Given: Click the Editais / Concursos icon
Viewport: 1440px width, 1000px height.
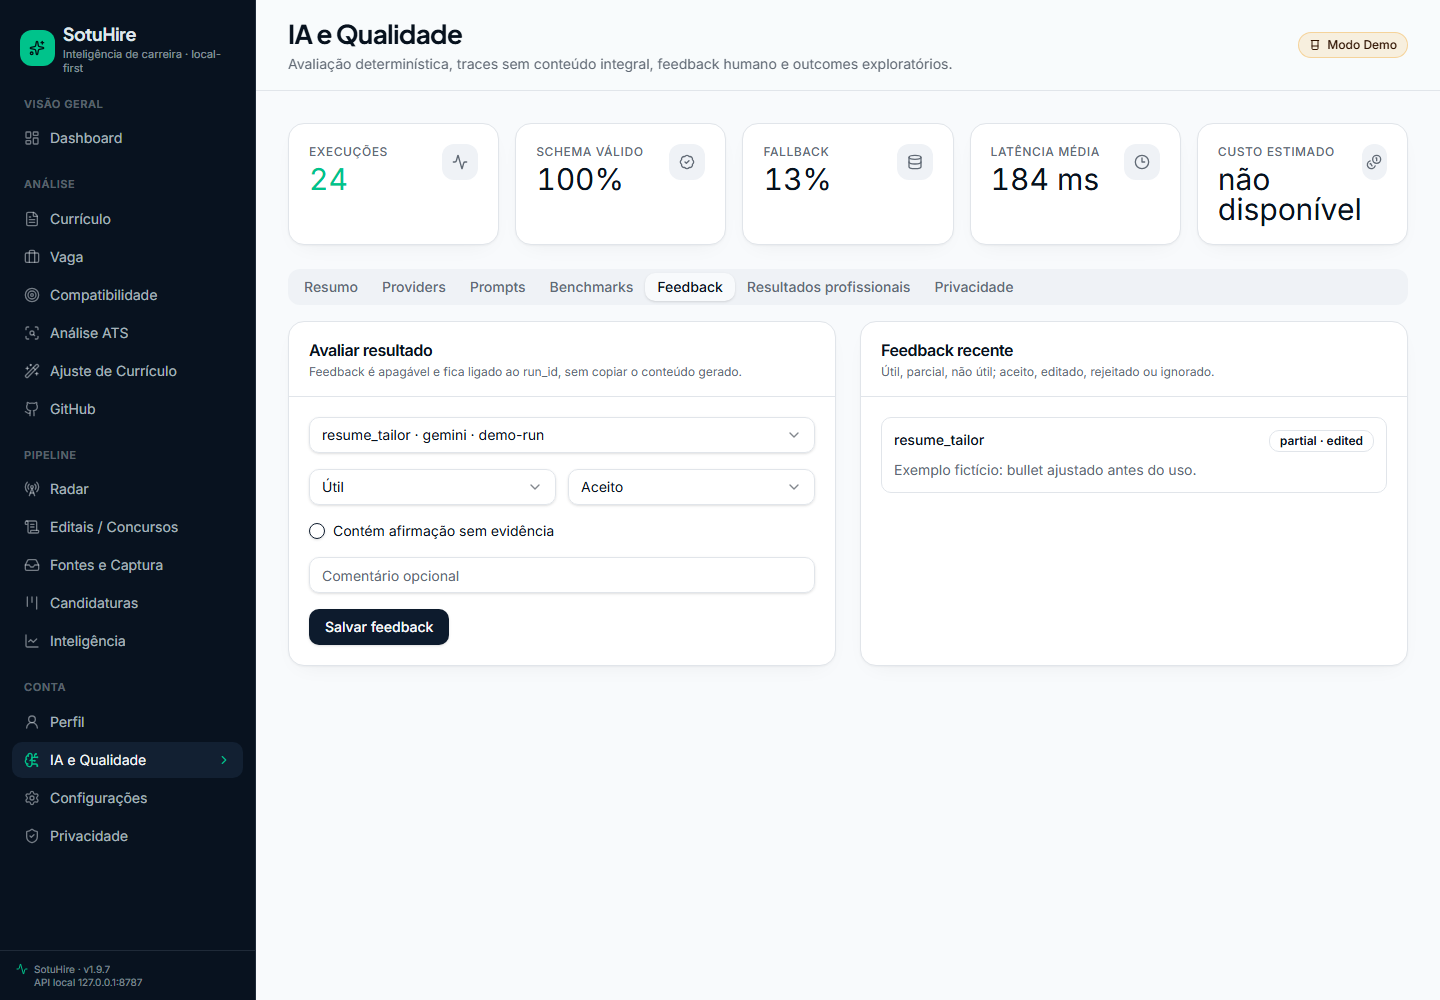Looking at the screenshot, I should tap(32, 527).
